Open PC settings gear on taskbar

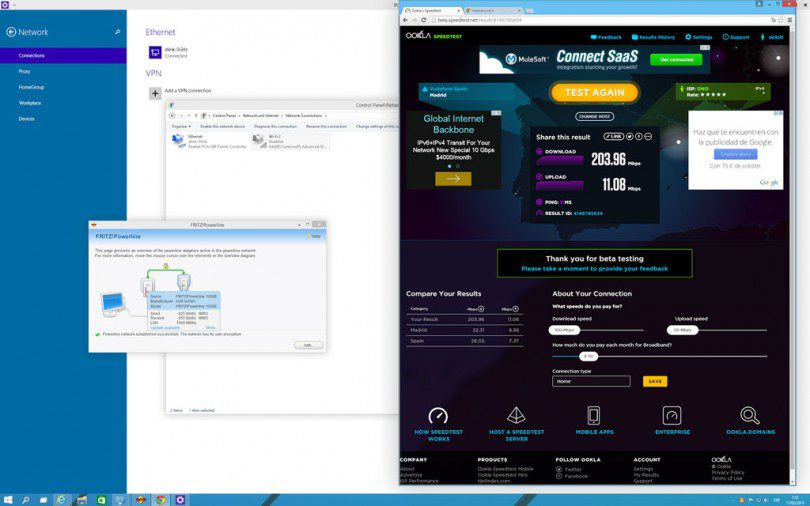click(180, 500)
